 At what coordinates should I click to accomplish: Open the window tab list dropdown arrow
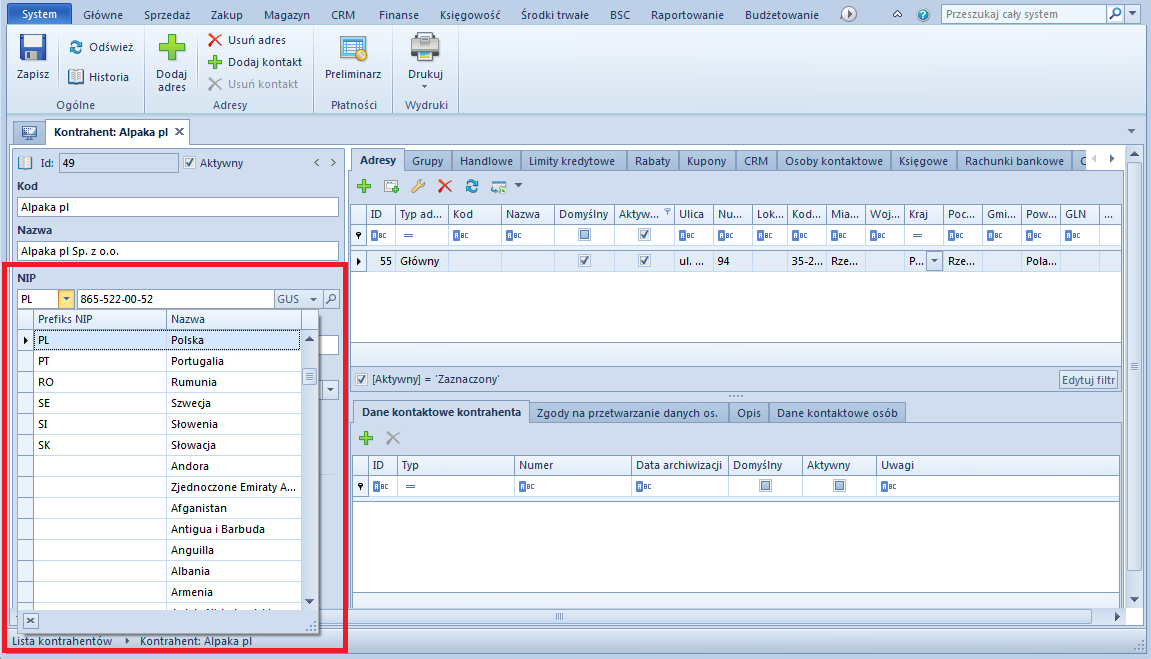coord(1131,131)
